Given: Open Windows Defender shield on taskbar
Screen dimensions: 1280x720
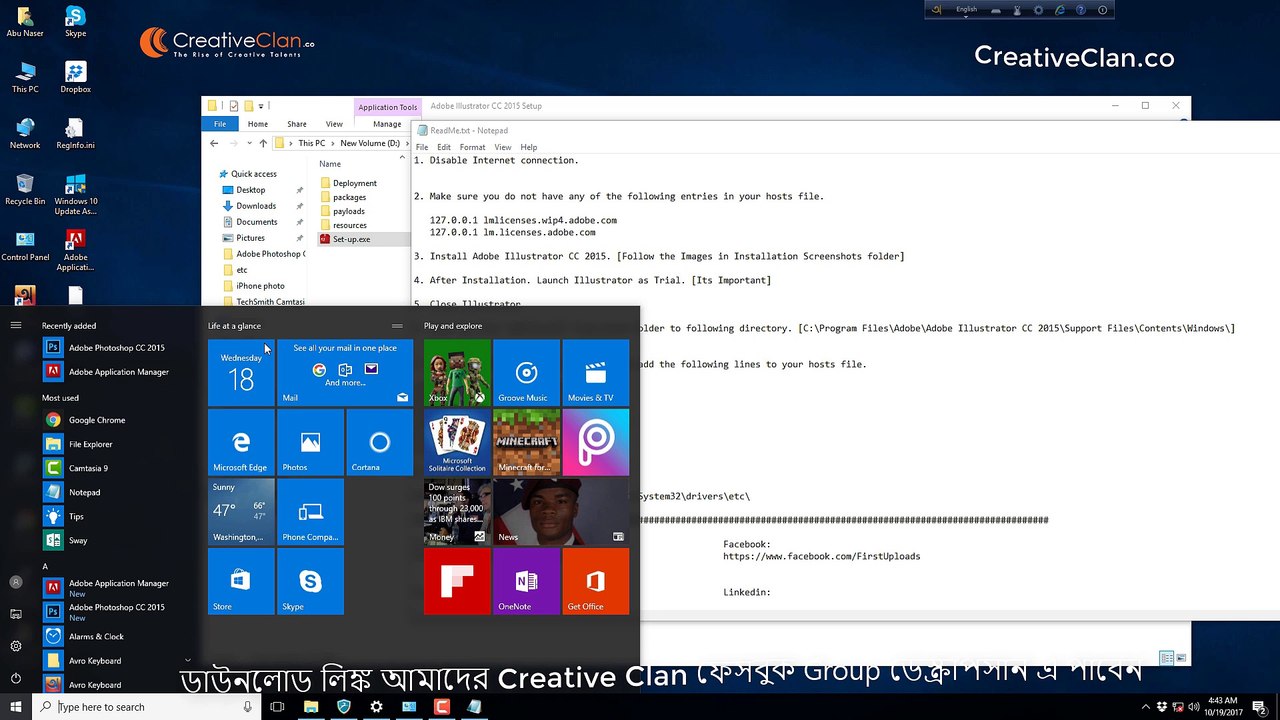Looking at the screenshot, I should (344, 707).
